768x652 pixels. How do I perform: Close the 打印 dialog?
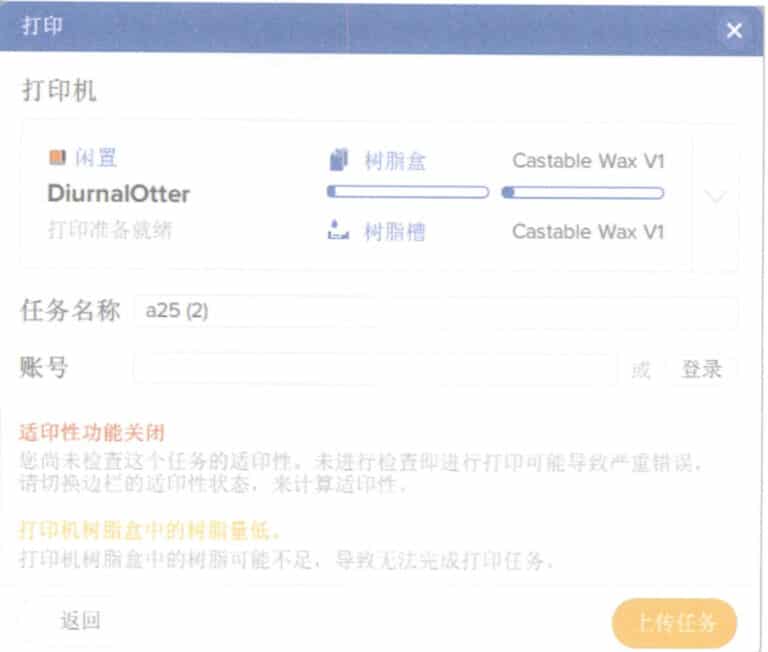coord(734,31)
